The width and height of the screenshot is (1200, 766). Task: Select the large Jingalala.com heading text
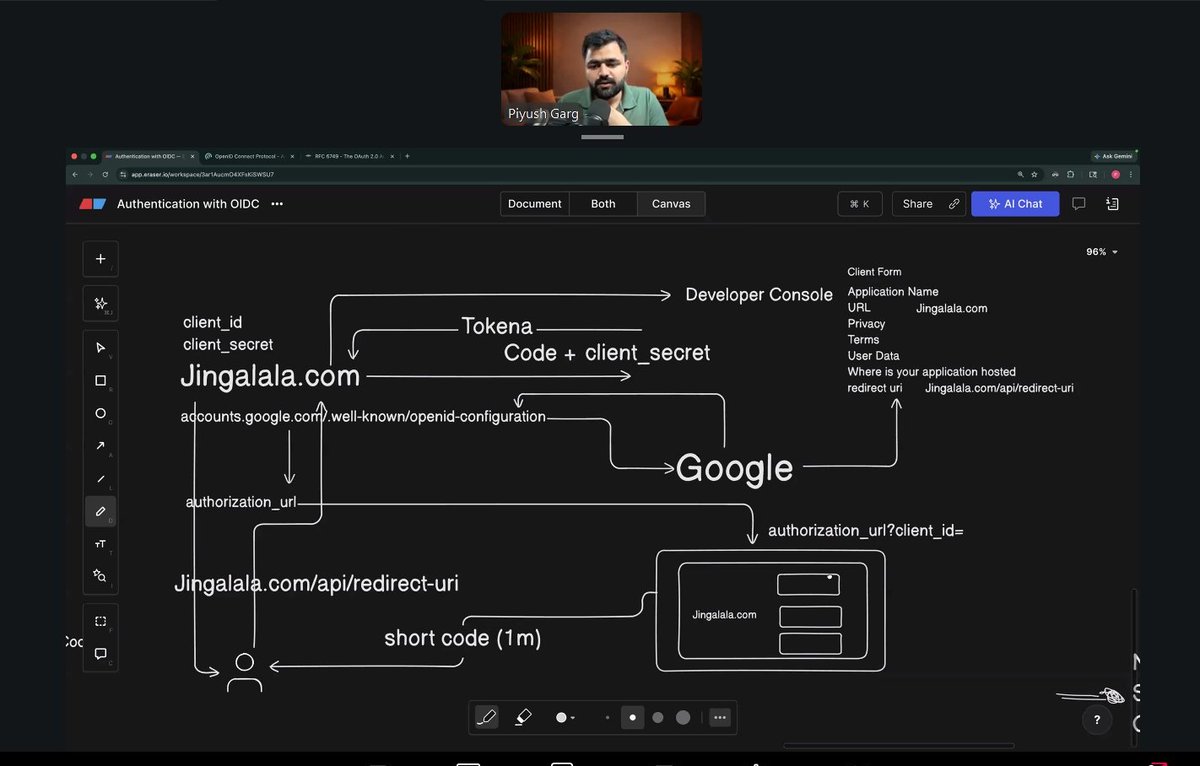click(x=270, y=376)
